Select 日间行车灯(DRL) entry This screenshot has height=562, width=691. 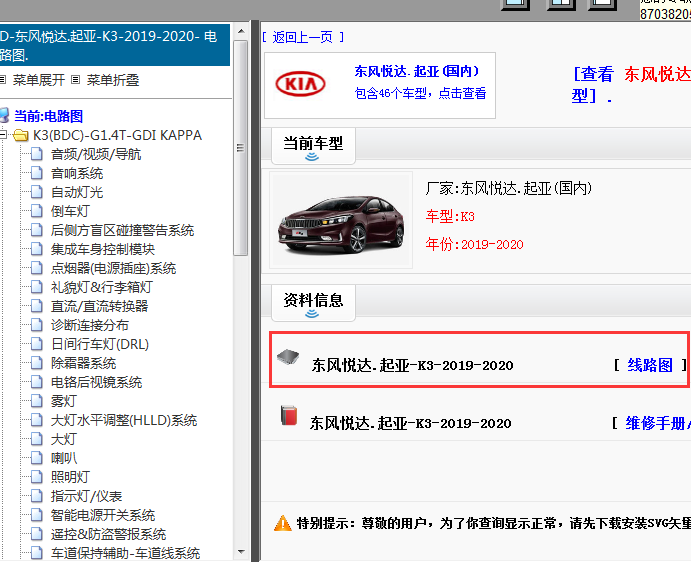[x=100, y=344]
